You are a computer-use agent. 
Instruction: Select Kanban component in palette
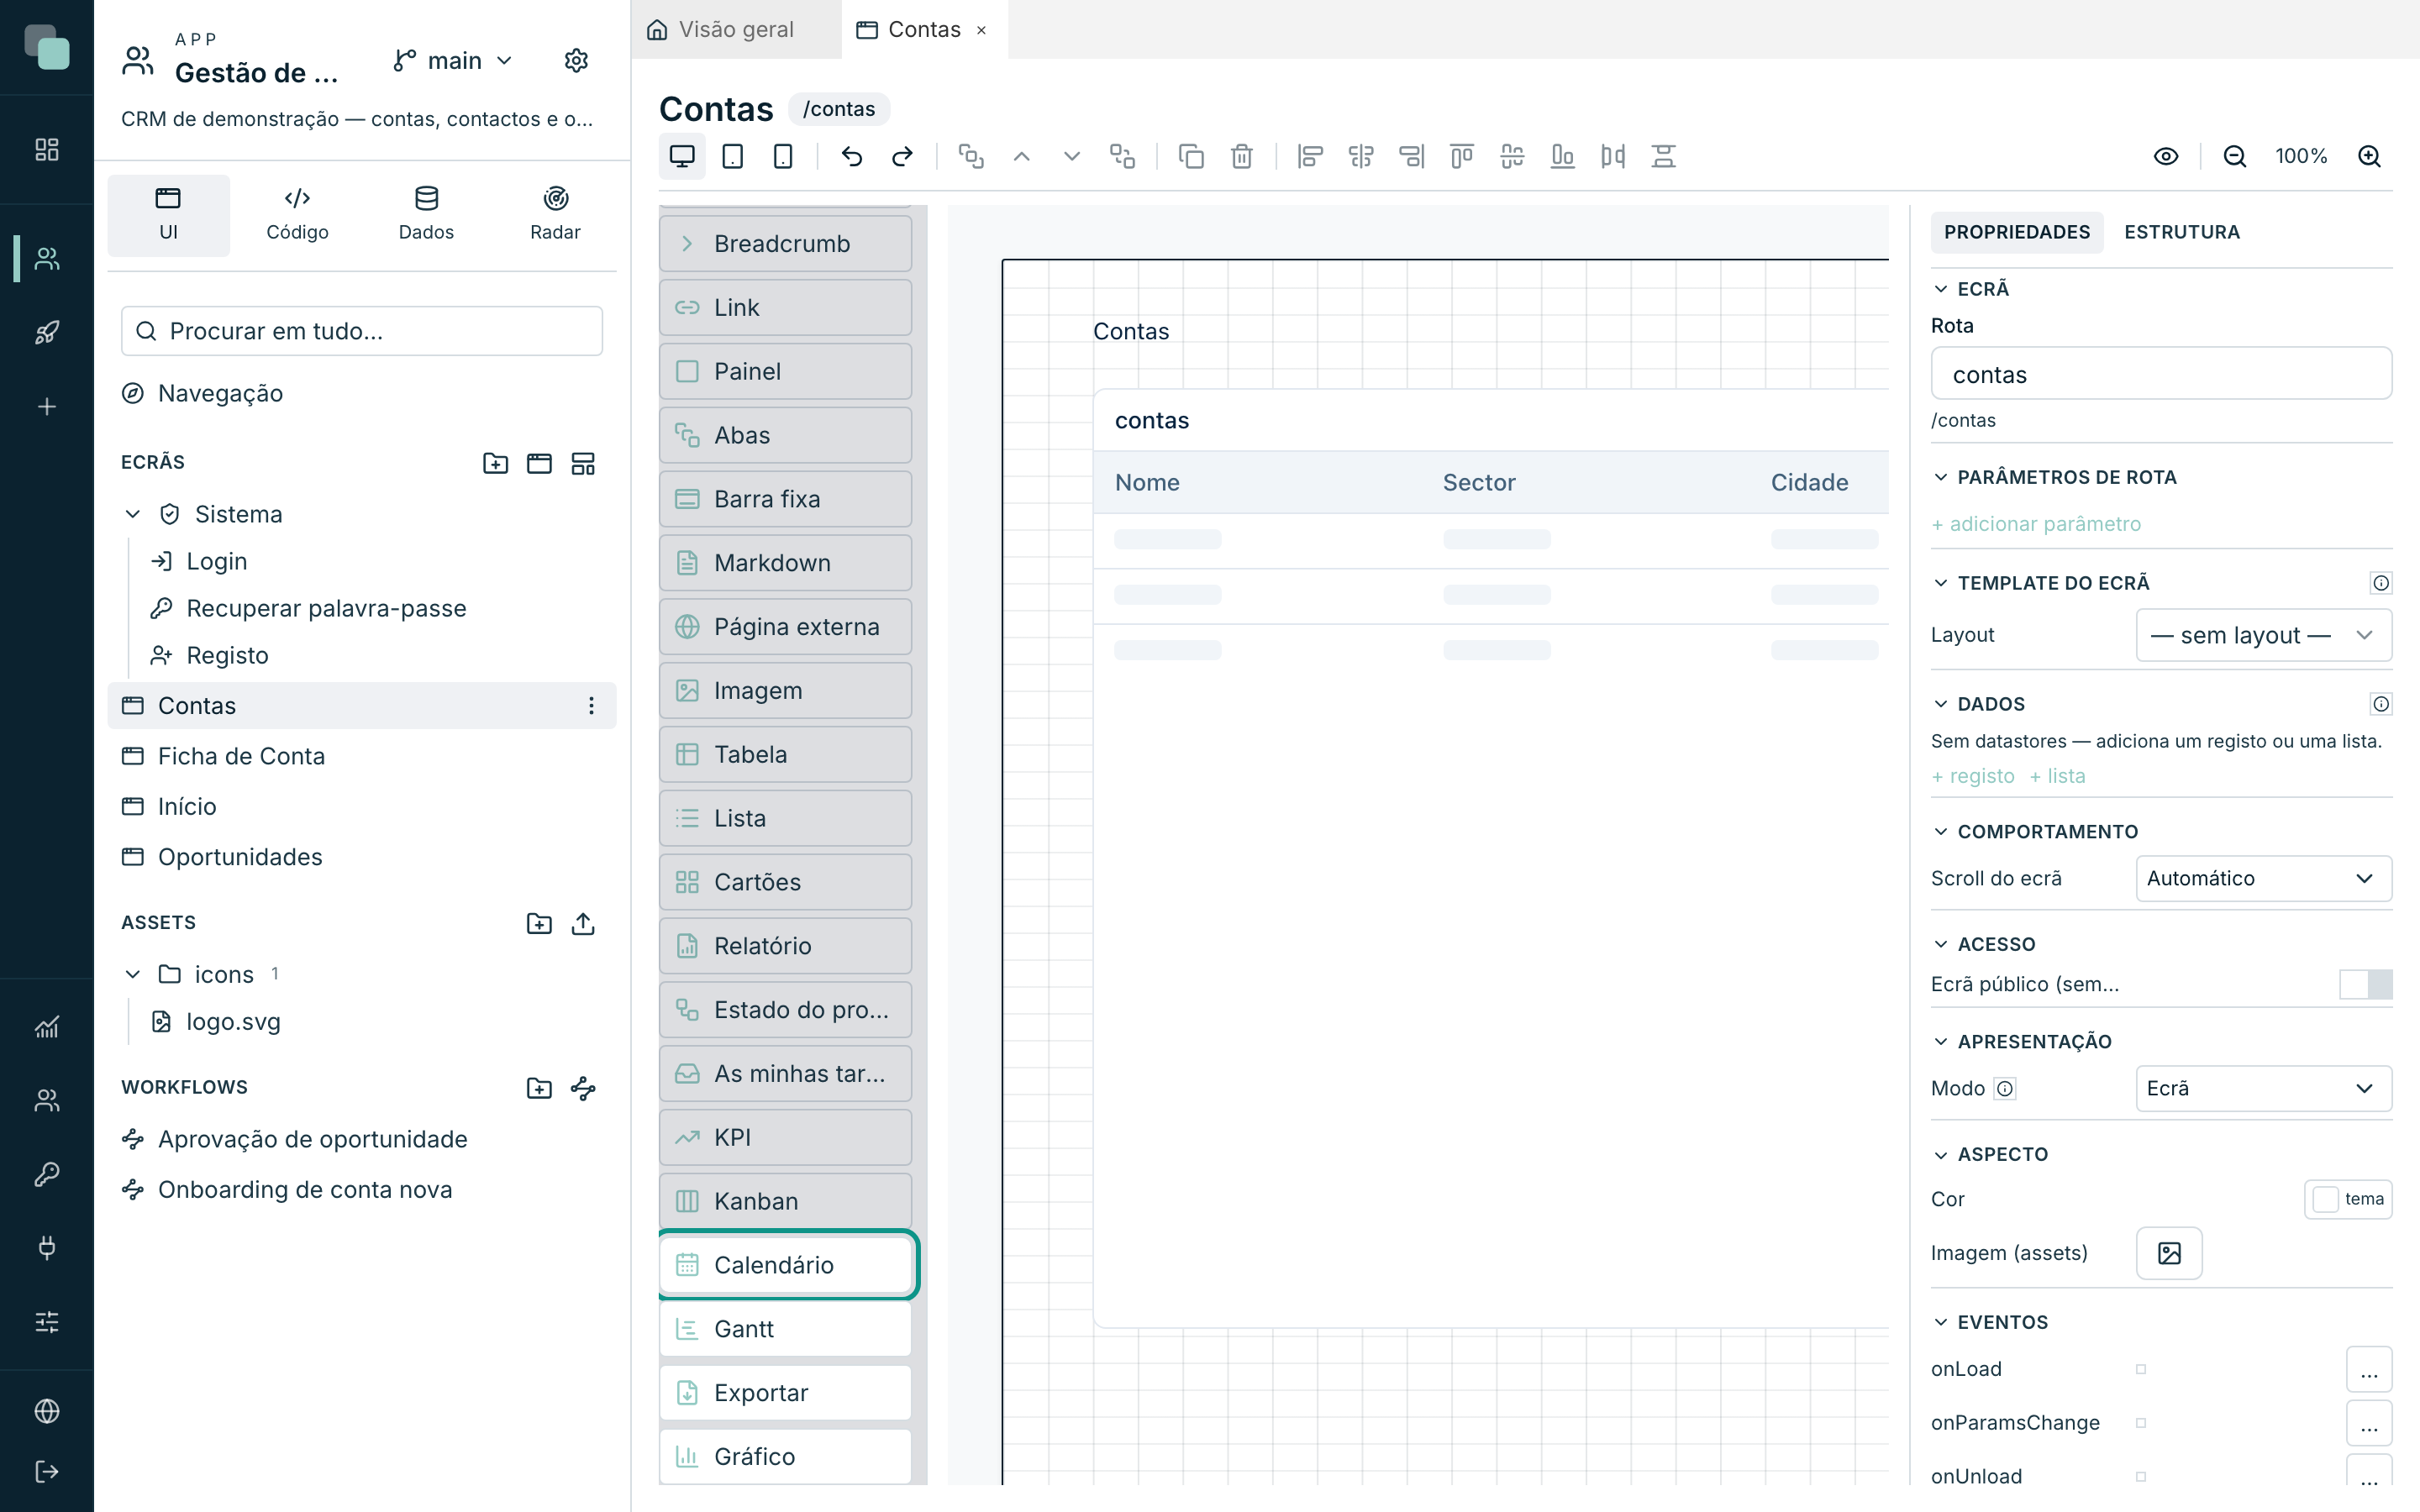(x=785, y=1201)
